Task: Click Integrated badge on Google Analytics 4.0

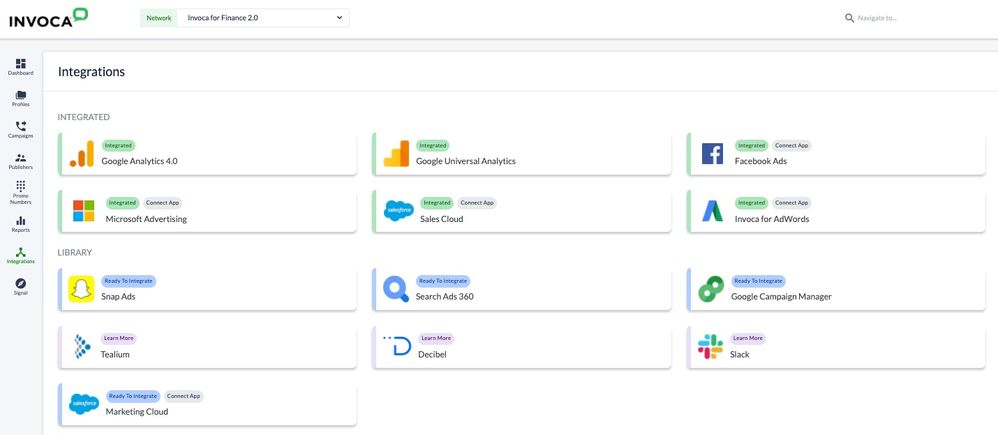Action: tap(118, 145)
